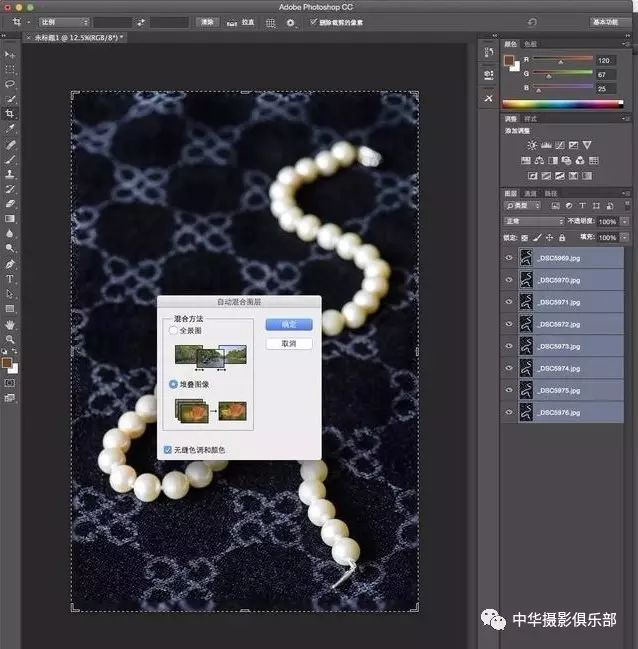This screenshot has width=638, height=649.
Task: Select the Eraser tool
Action: pos(10,203)
